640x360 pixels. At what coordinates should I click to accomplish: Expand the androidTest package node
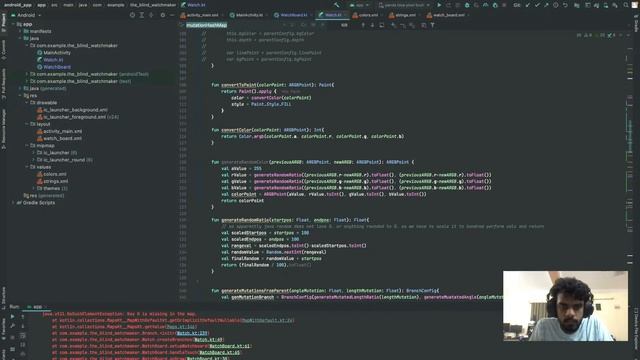(x=27, y=74)
